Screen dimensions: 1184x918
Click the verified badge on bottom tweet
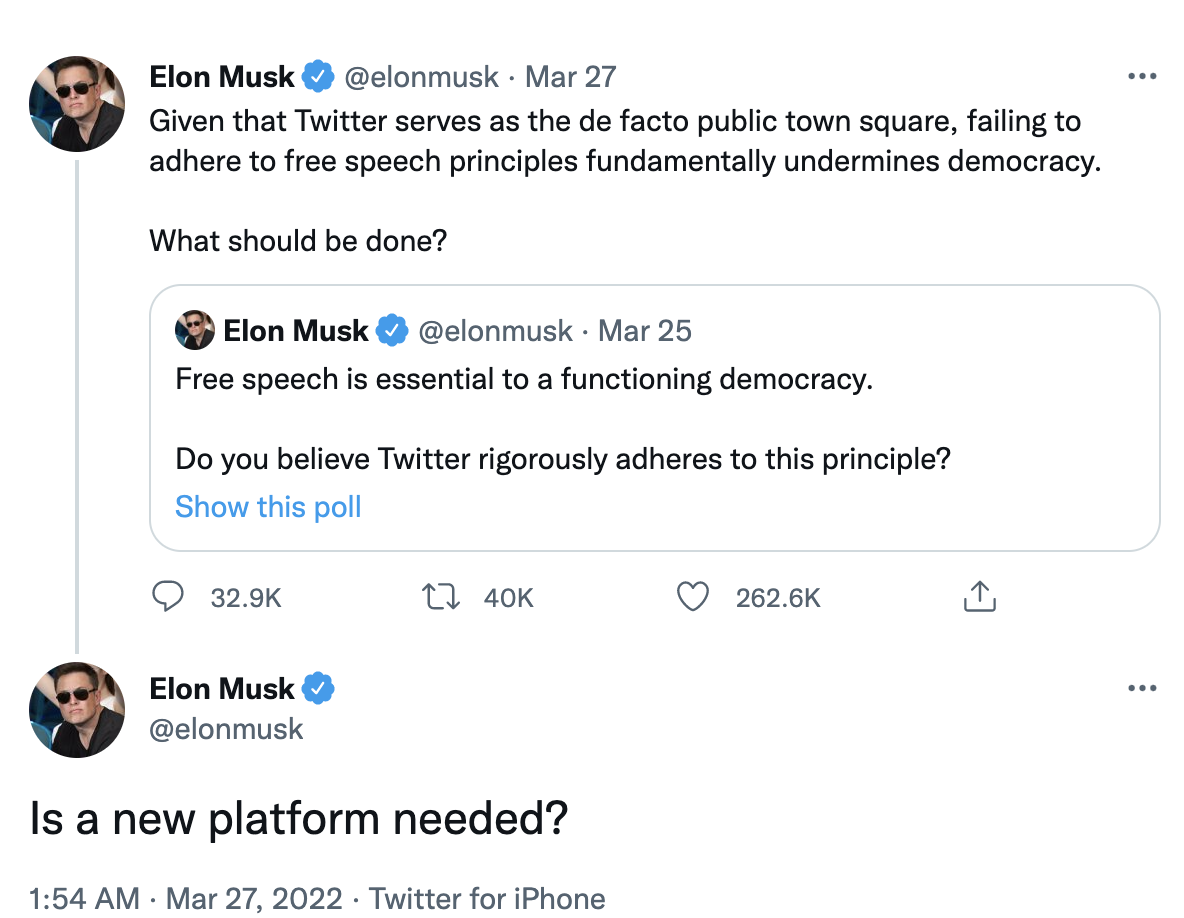(318, 689)
